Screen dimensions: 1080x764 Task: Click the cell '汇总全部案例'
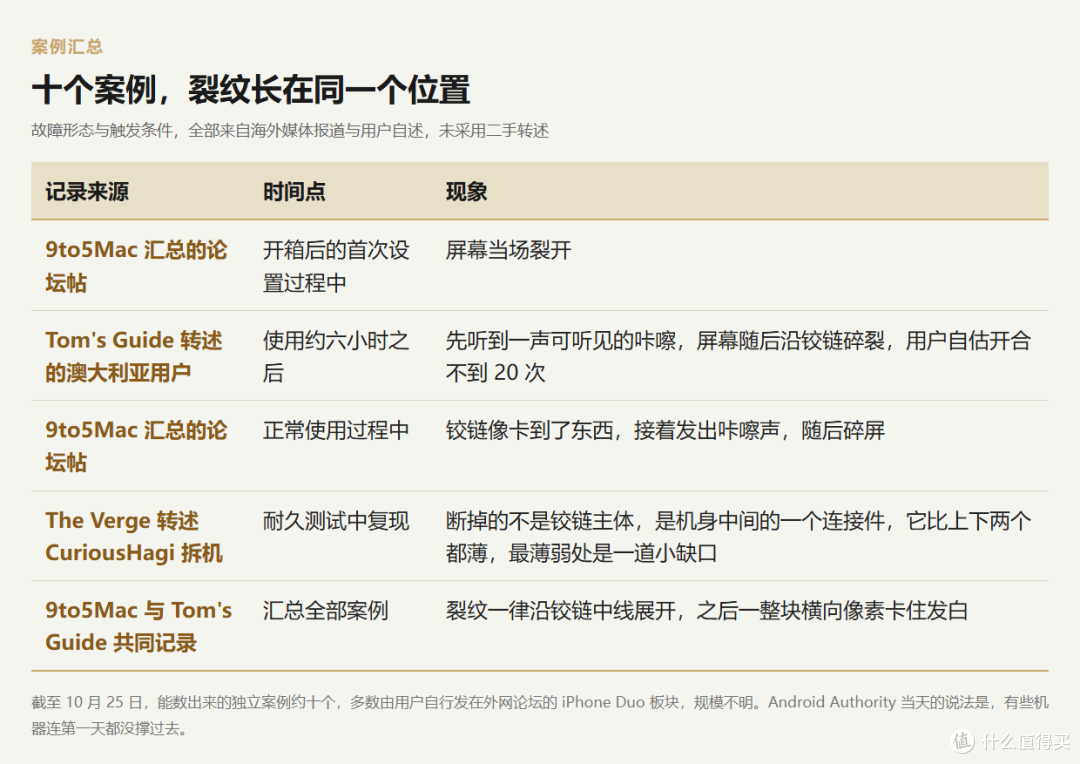coord(326,610)
